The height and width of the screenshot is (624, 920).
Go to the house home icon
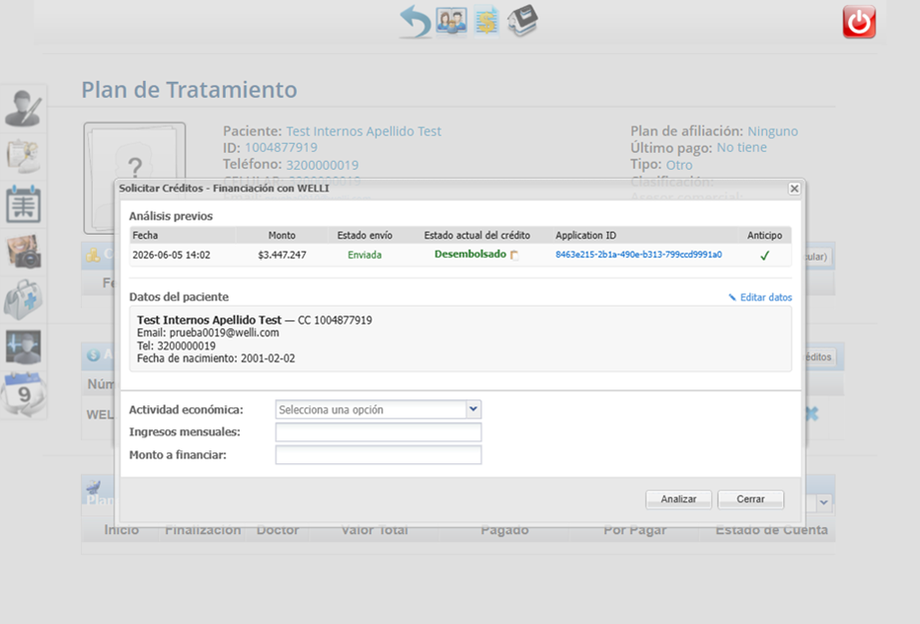coord(522,21)
